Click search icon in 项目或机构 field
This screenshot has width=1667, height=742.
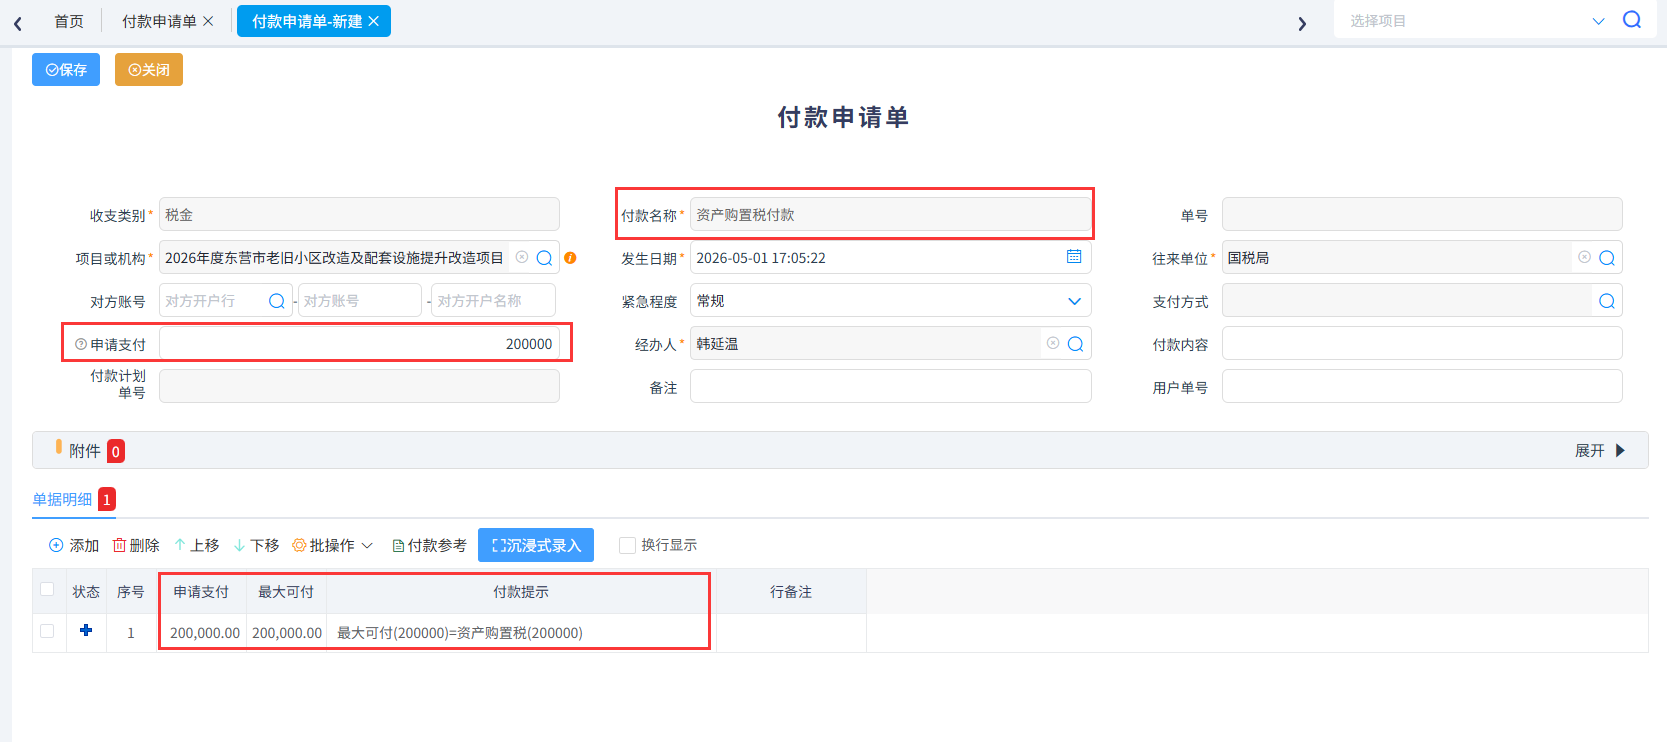point(544,258)
